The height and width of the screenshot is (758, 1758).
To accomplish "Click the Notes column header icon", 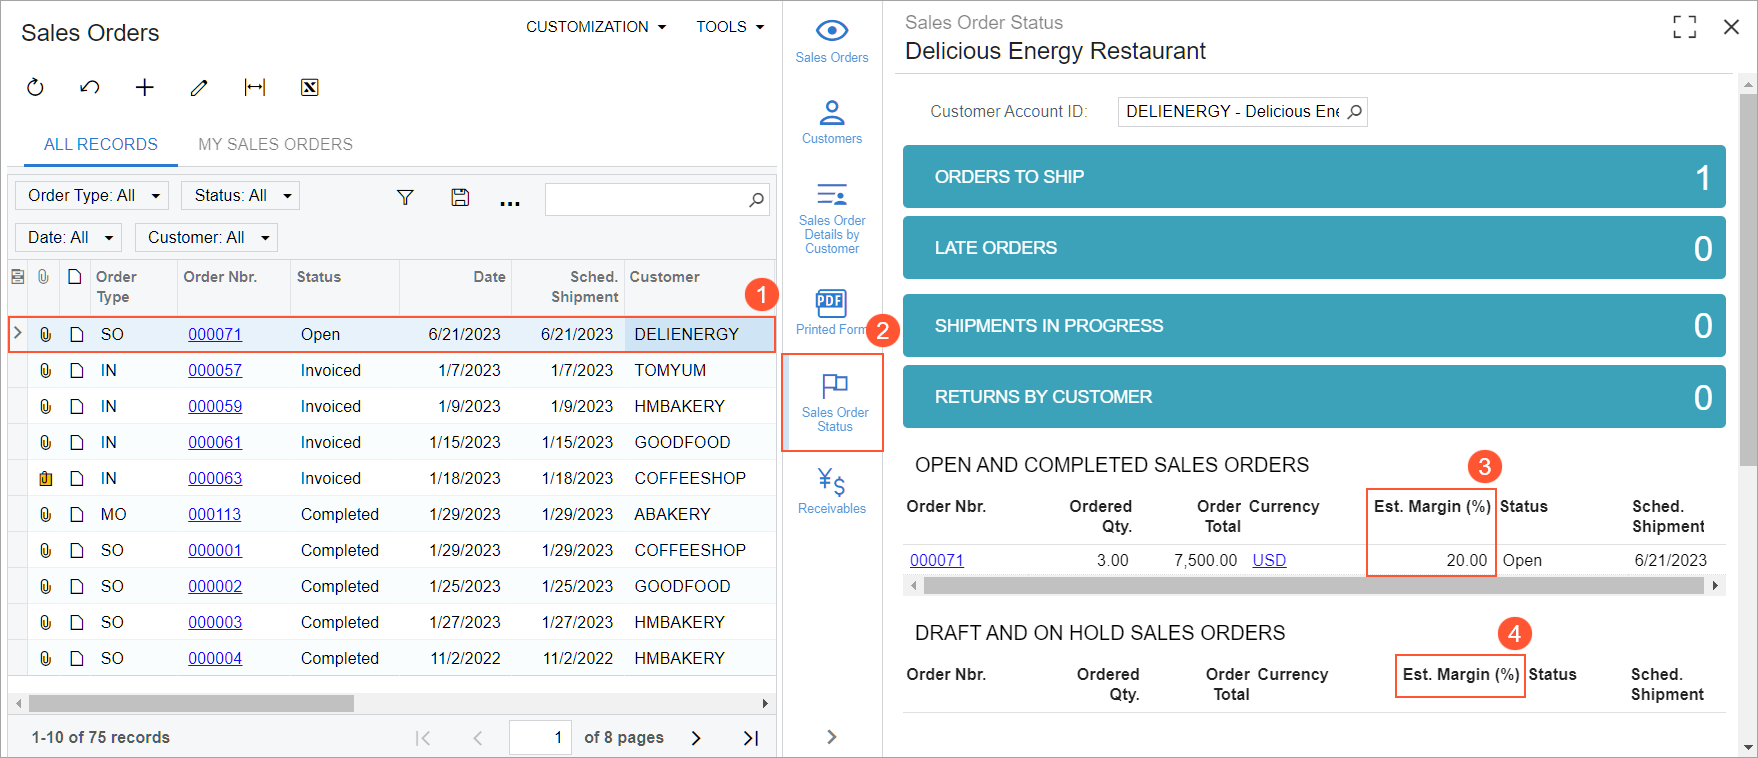I will point(75,277).
